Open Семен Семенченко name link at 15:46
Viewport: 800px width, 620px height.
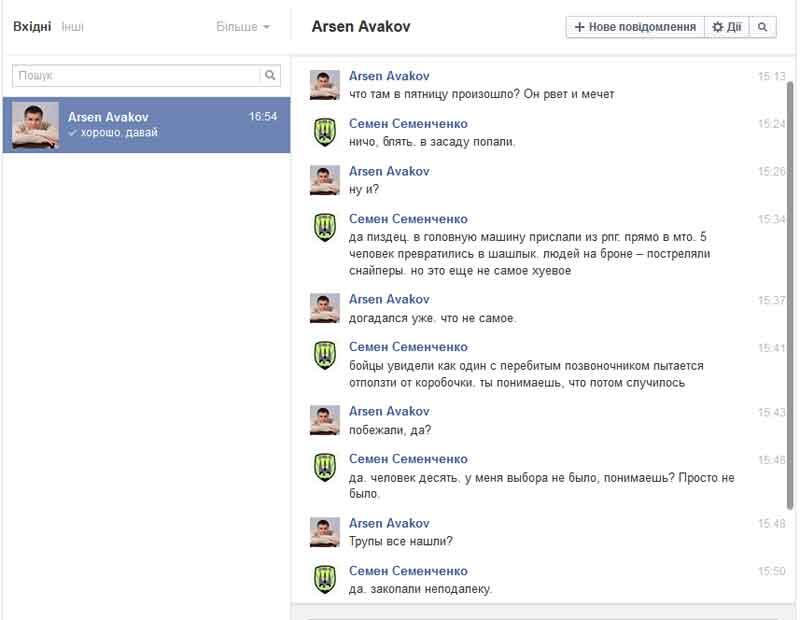pos(408,459)
